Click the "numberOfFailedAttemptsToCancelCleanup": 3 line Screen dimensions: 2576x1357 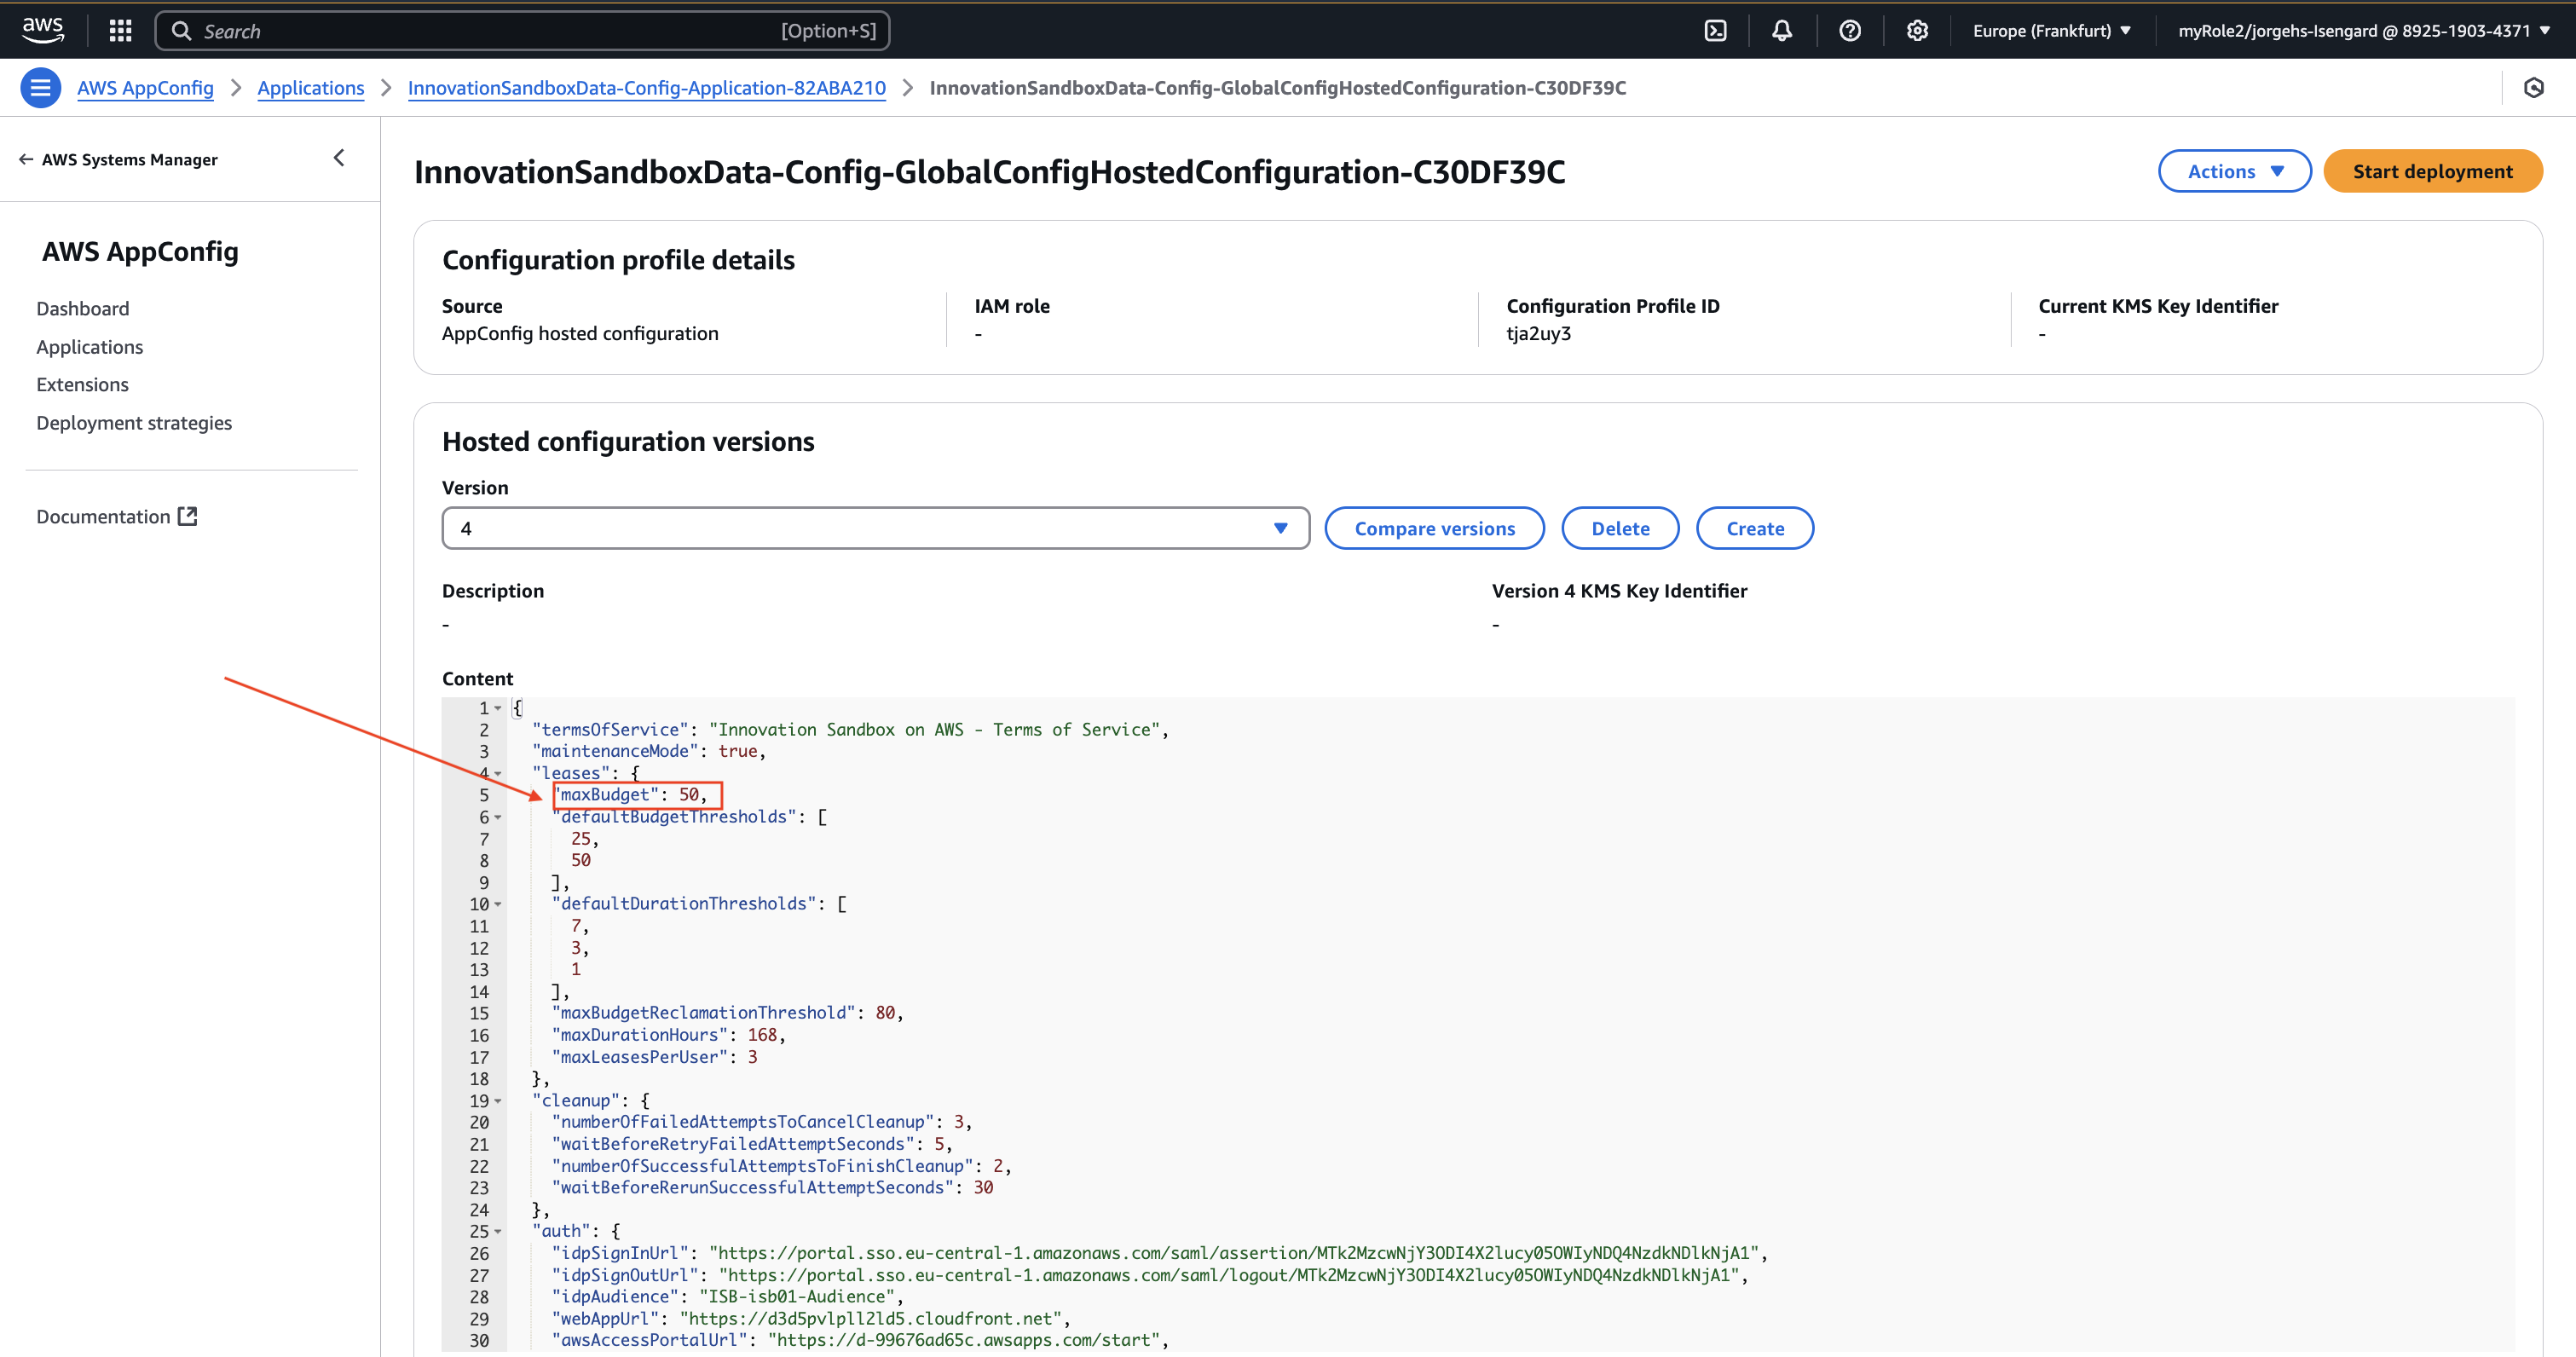[x=762, y=1122]
